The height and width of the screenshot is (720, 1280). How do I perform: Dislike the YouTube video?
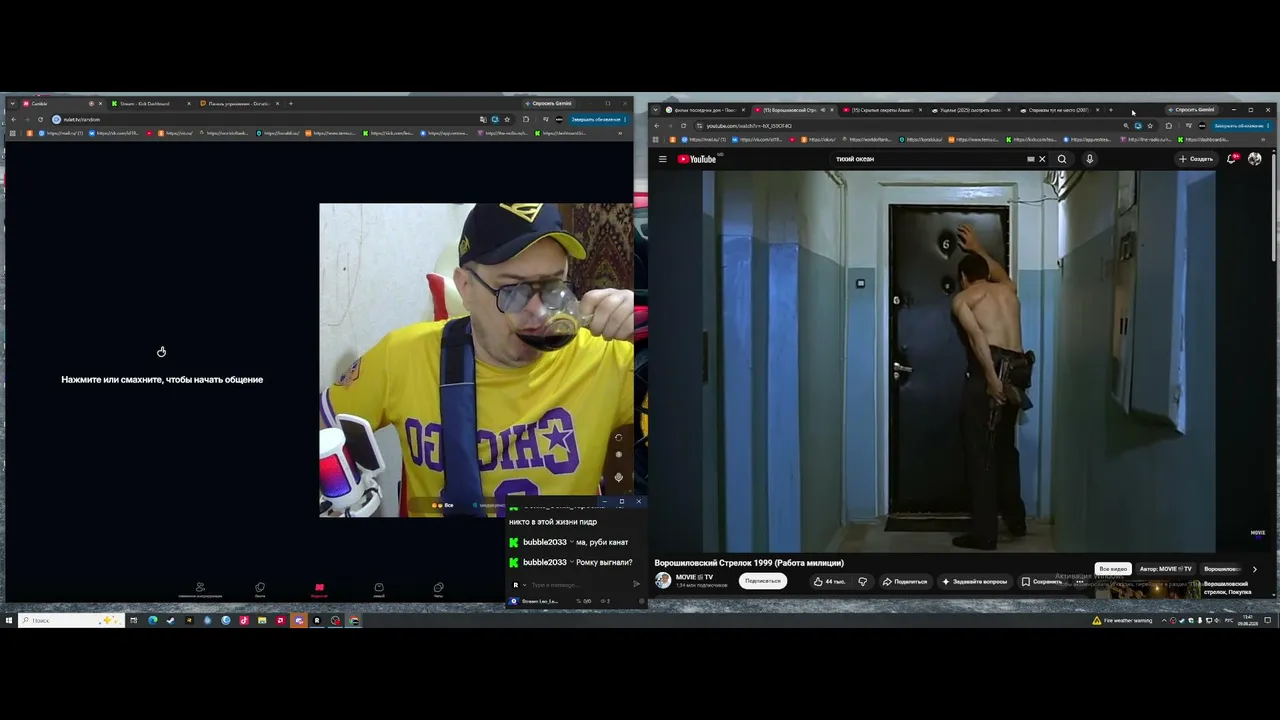coord(862,581)
